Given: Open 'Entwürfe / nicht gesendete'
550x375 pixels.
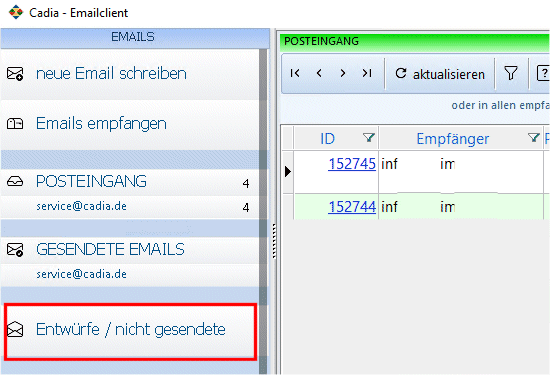Looking at the screenshot, I should 130,329.
